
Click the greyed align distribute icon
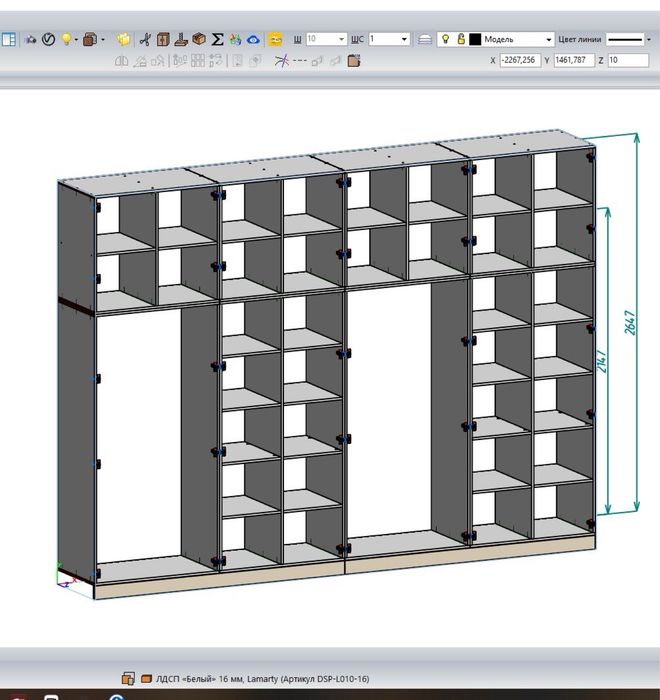point(180,61)
